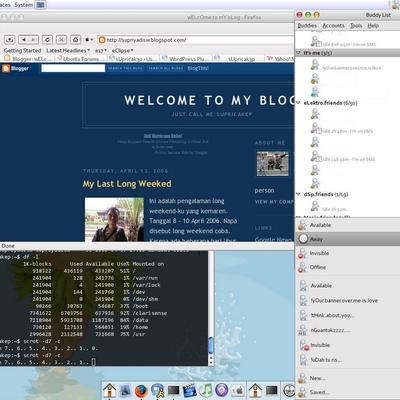The height and width of the screenshot is (400, 400).
Task: Click the blue app icon beside home in dock
Action: [x=125, y=391]
